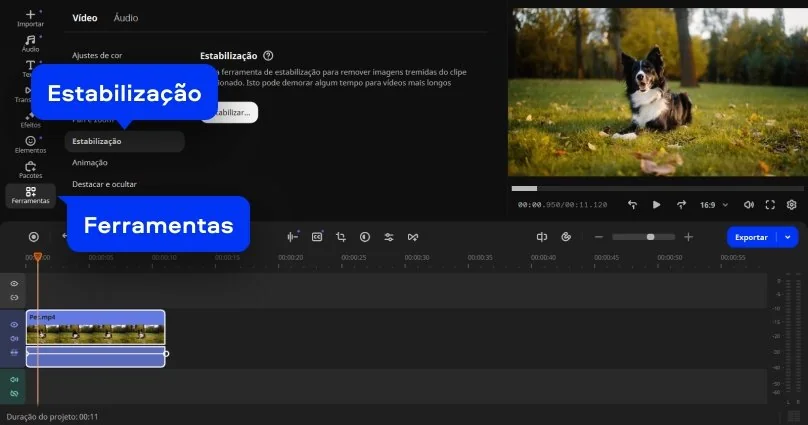Mute the bottom audio track
808x425 pixels.
pos(14,380)
